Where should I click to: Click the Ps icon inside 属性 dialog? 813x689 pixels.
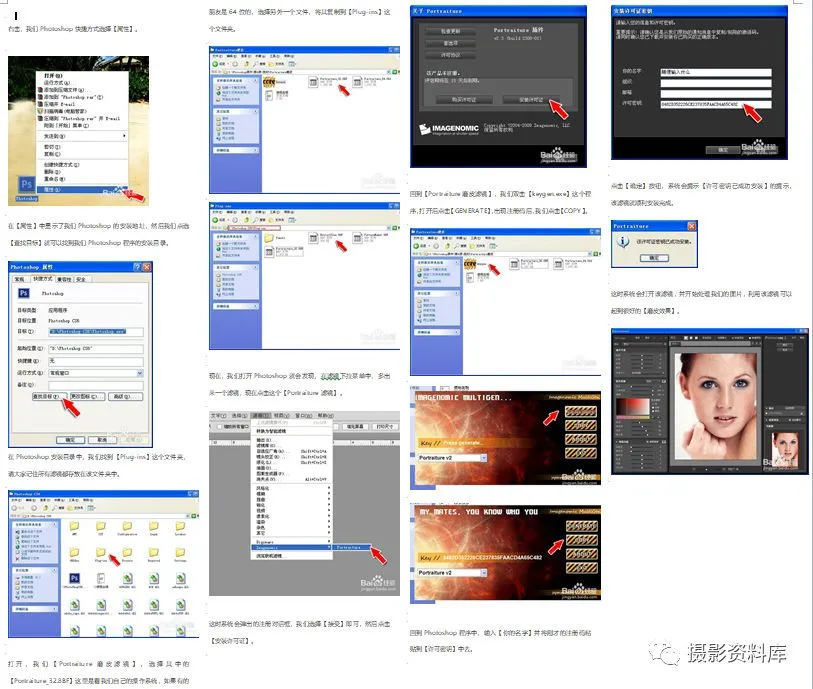(x=24, y=293)
